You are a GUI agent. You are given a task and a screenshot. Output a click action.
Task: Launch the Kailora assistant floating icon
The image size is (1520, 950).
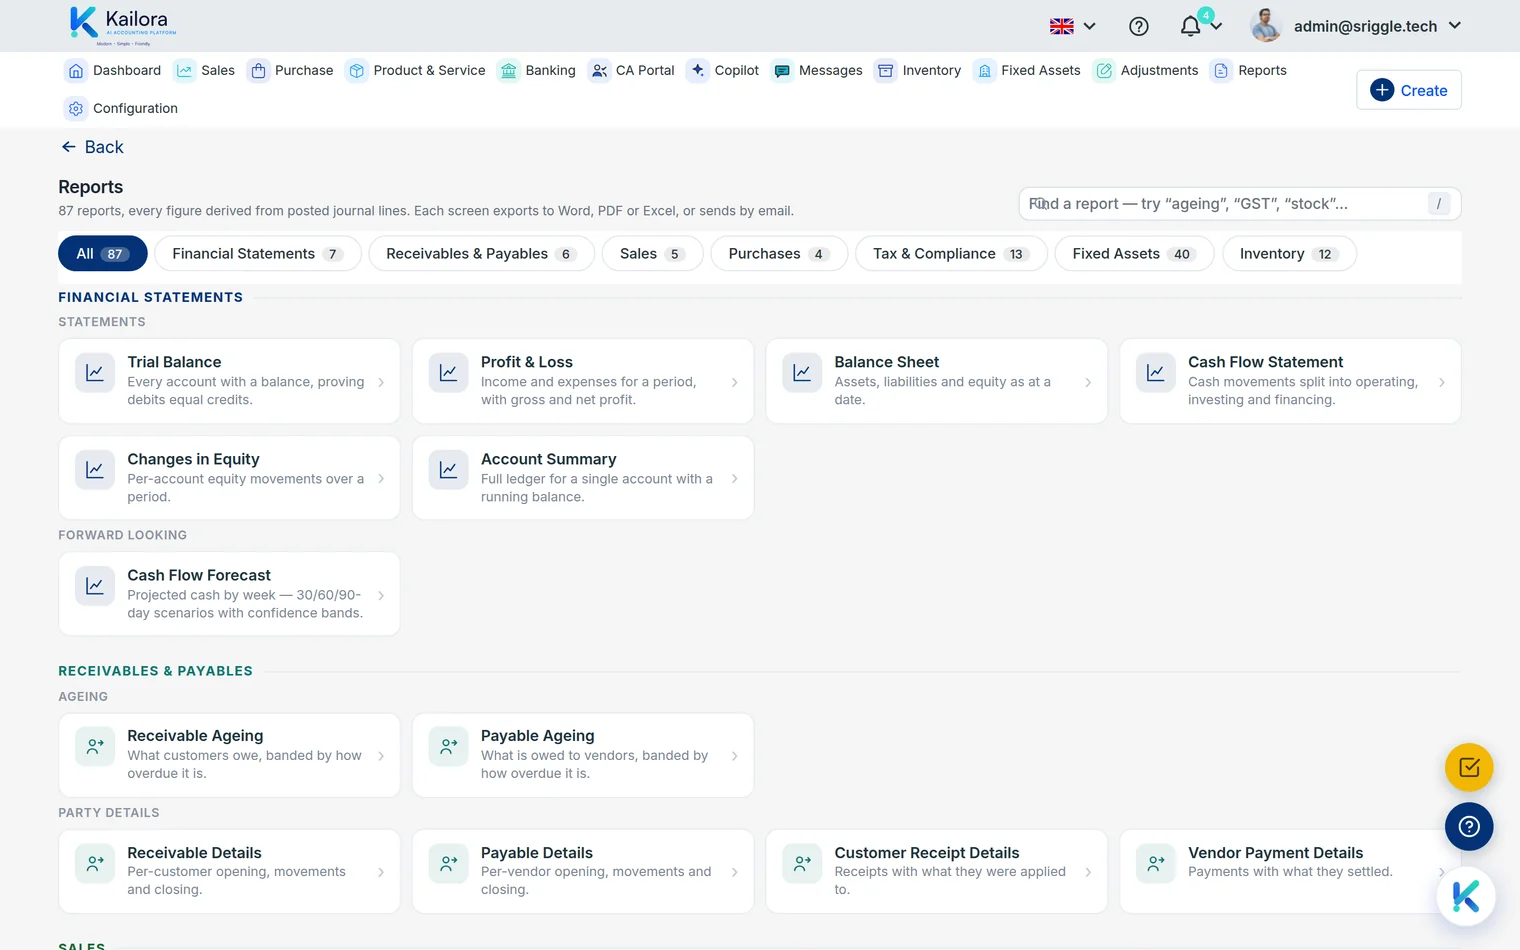(1466, 896)
